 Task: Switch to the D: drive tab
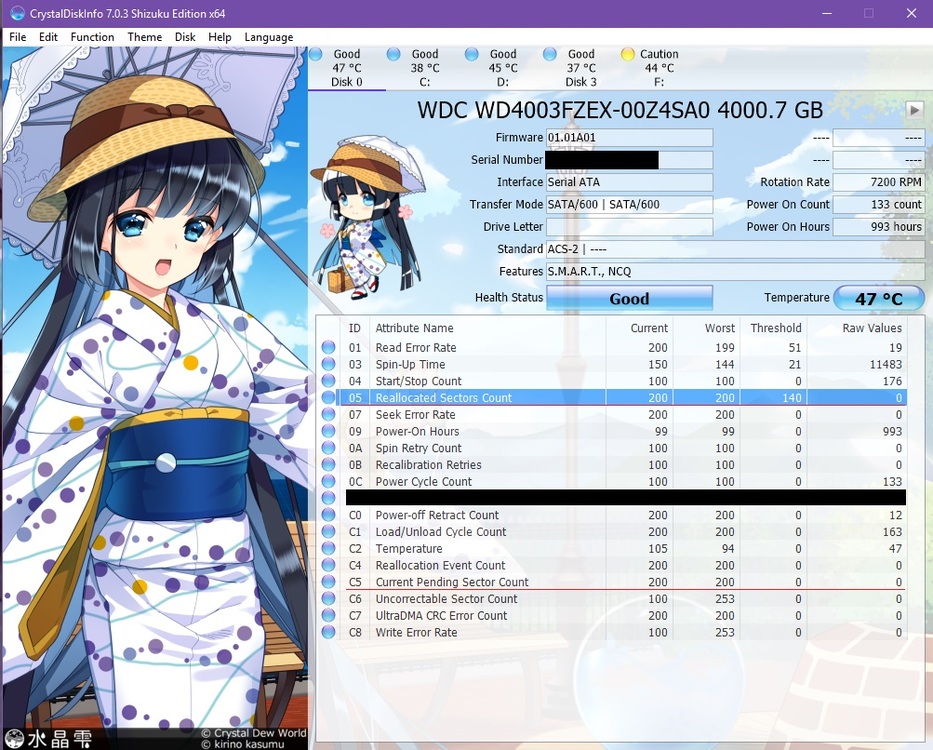click(x=503, y=68)
